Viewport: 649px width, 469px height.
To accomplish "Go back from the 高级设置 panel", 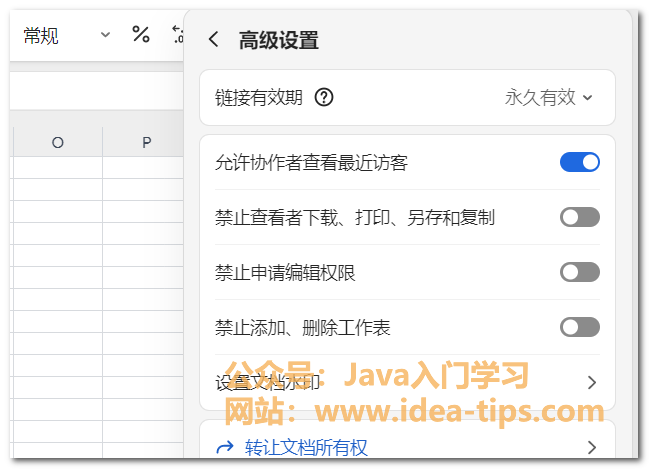I will point(212,40).
